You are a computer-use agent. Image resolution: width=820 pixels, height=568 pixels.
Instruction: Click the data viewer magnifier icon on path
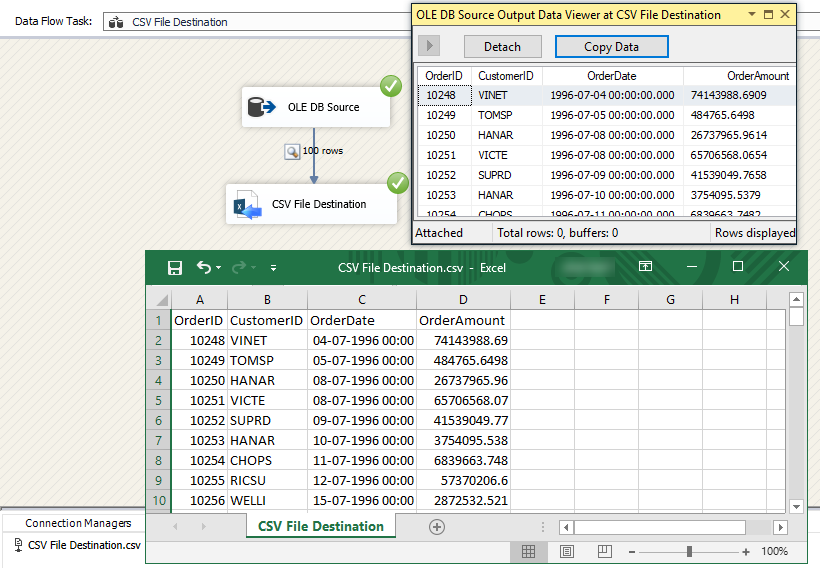coord(292,152)
